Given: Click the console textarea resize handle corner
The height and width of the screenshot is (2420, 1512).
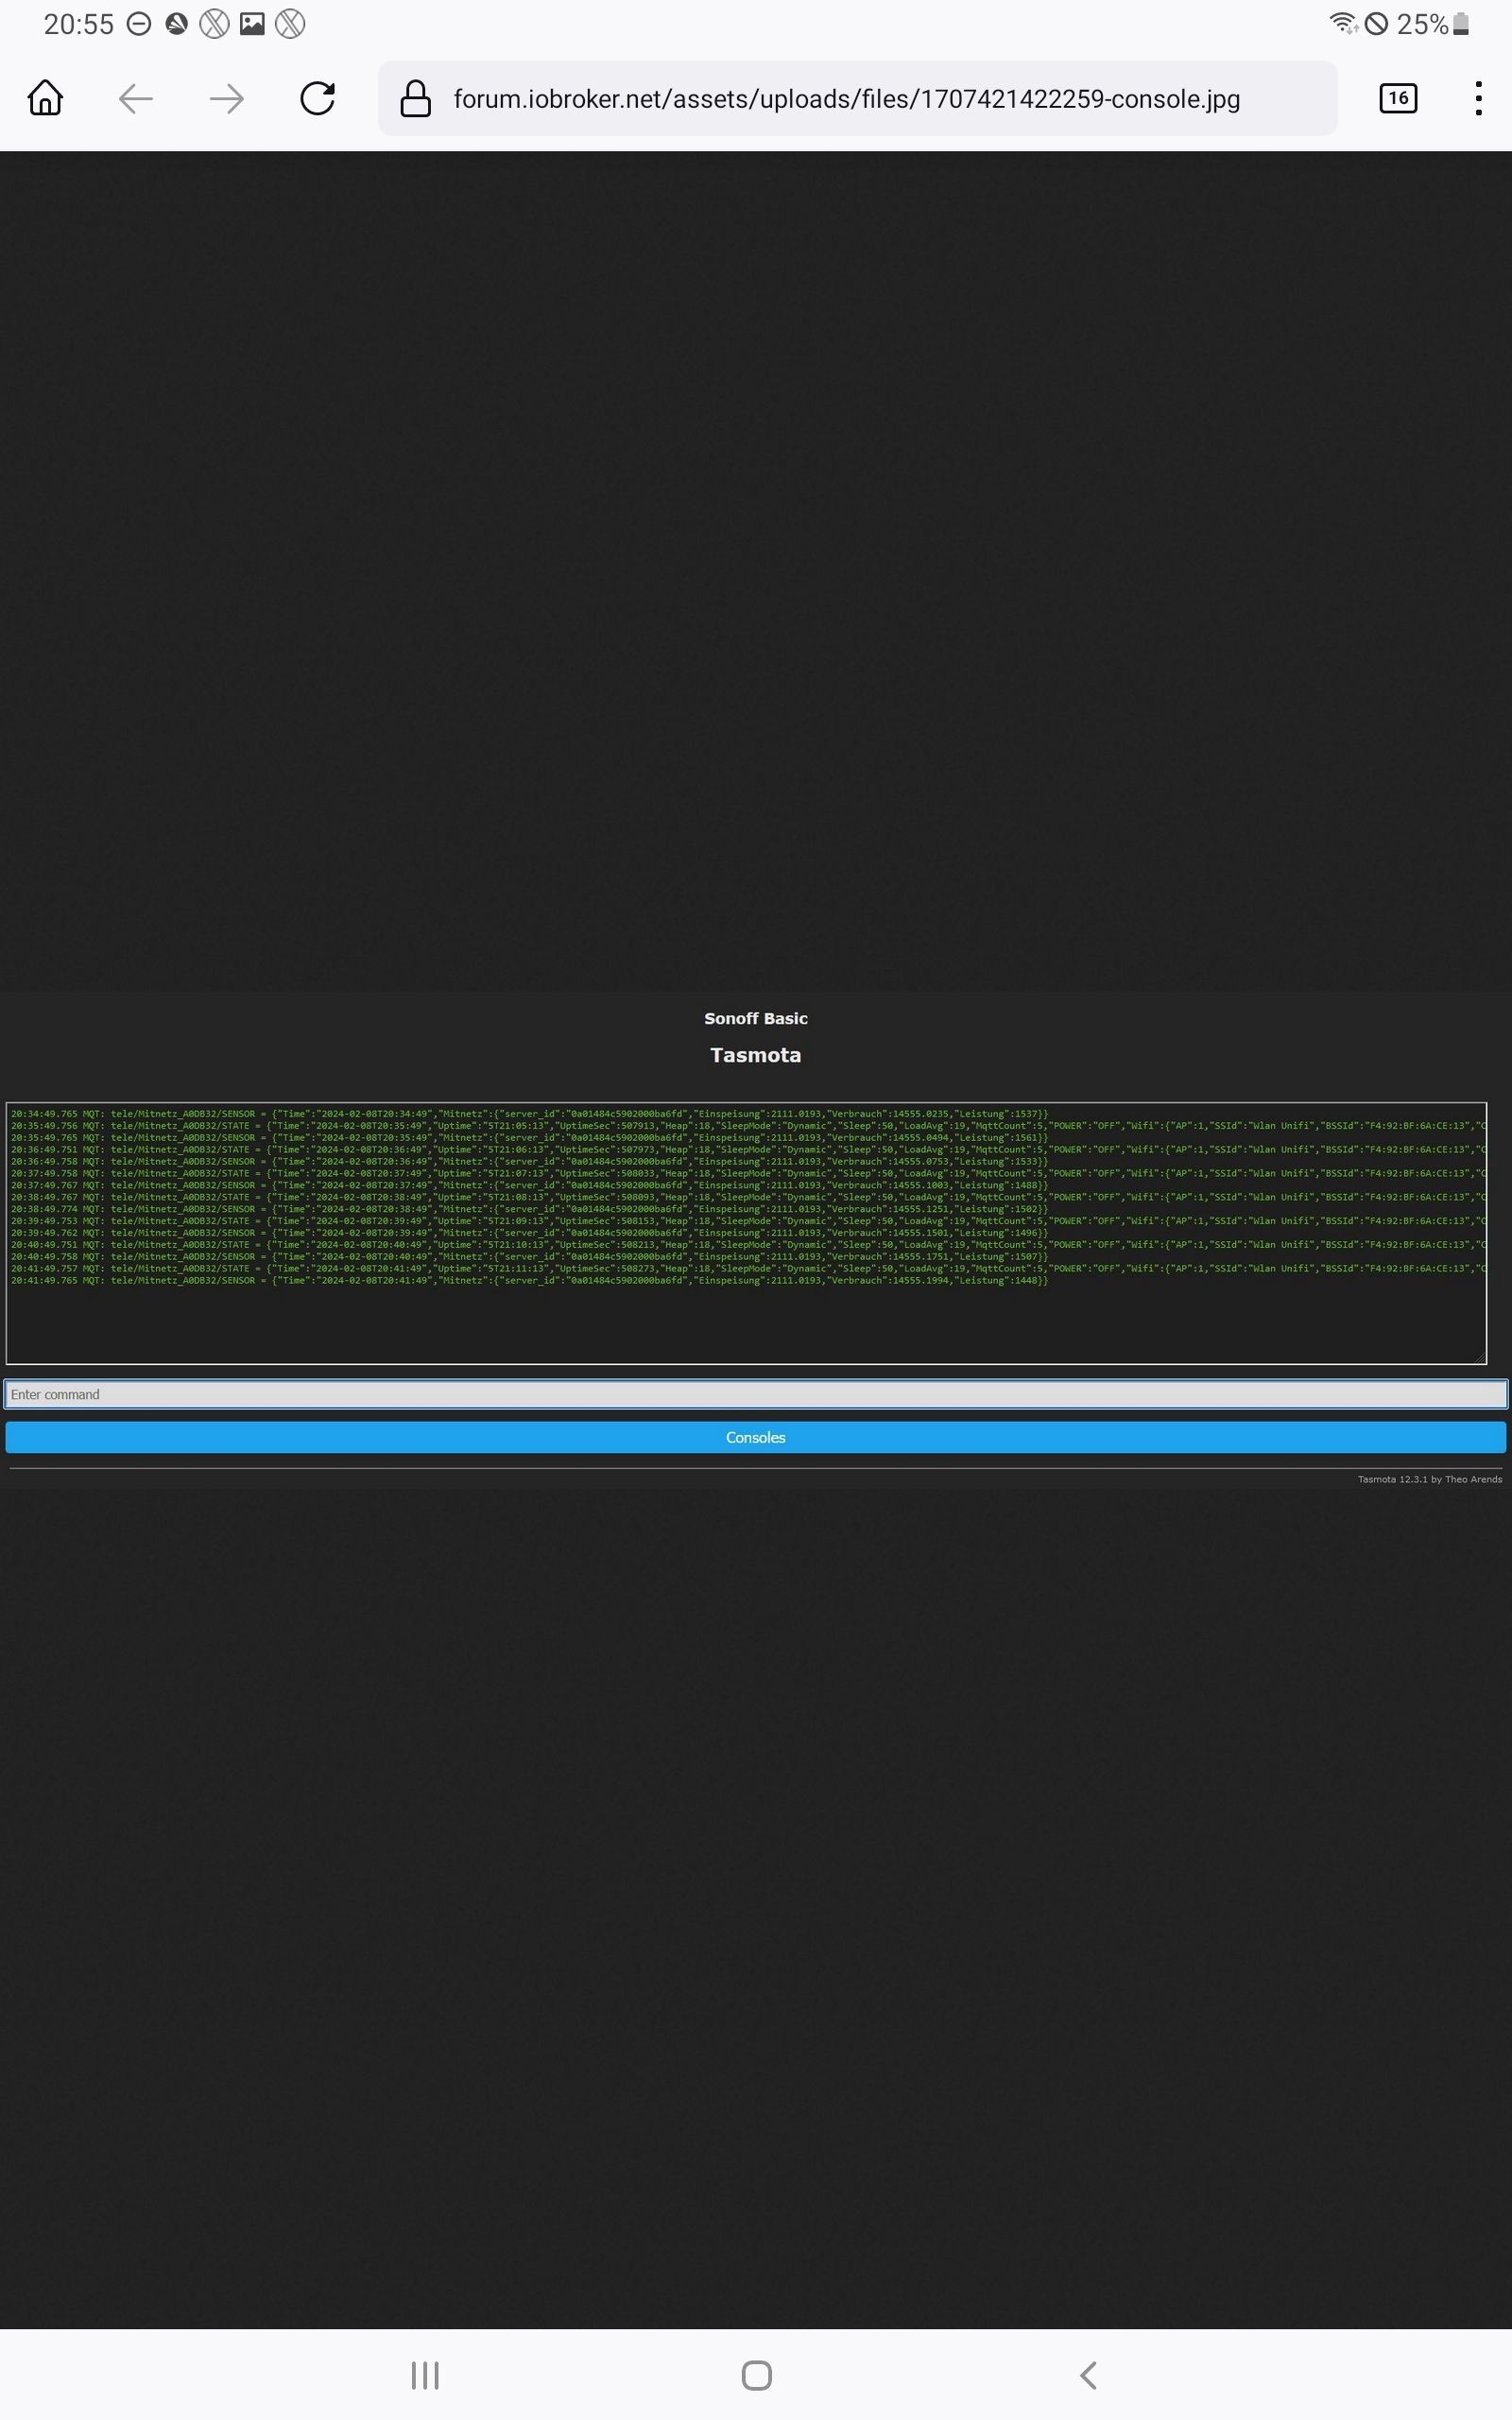Looking at the screenshot, I should [x=1480, y=1357].
